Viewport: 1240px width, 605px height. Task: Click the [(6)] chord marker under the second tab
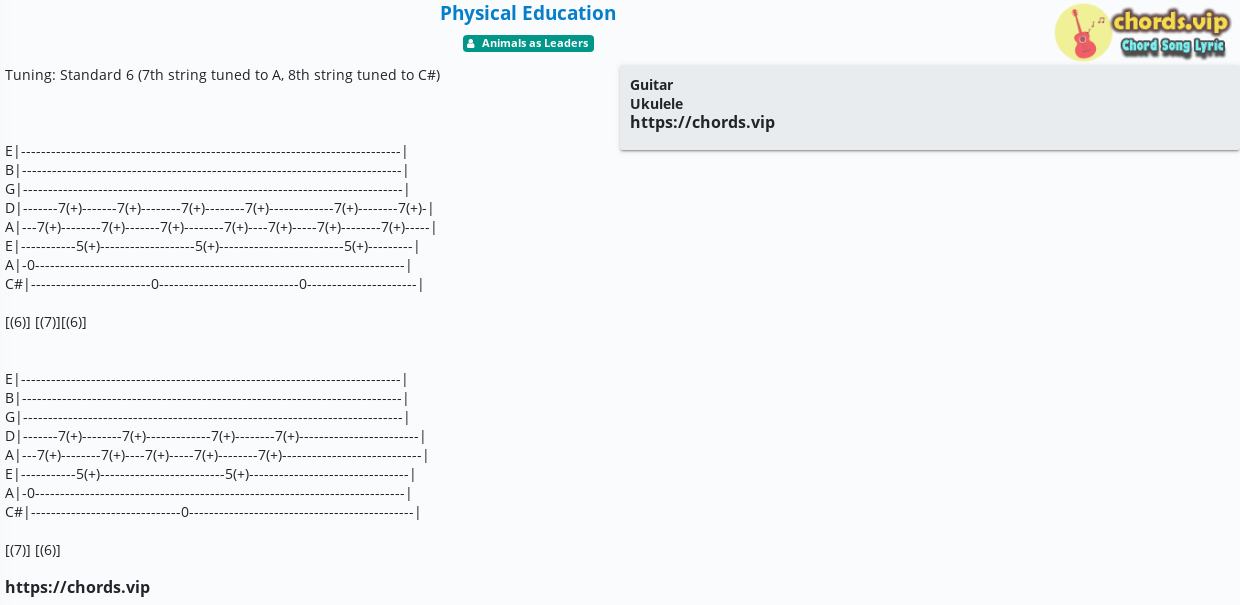point(48,550)
